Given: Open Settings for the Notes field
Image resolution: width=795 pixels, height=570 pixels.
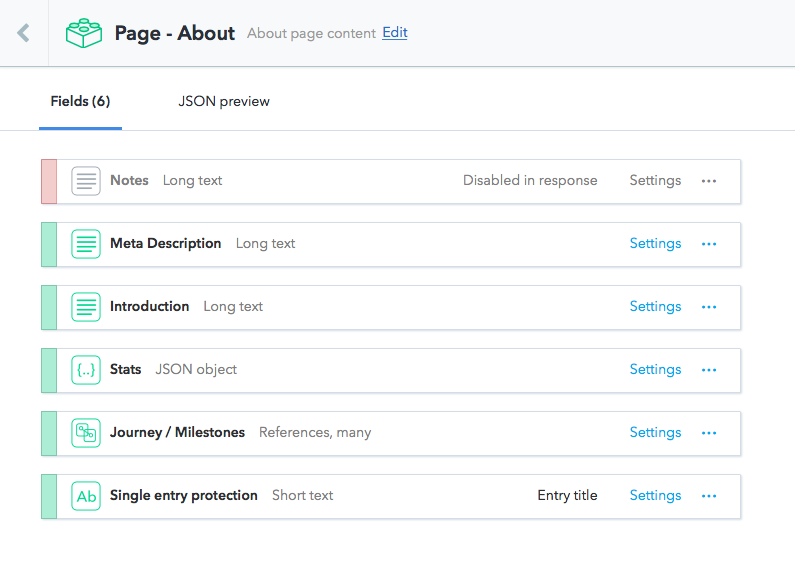Looking at the screenshot, I should pyautogui.click(x=655, y=181).
